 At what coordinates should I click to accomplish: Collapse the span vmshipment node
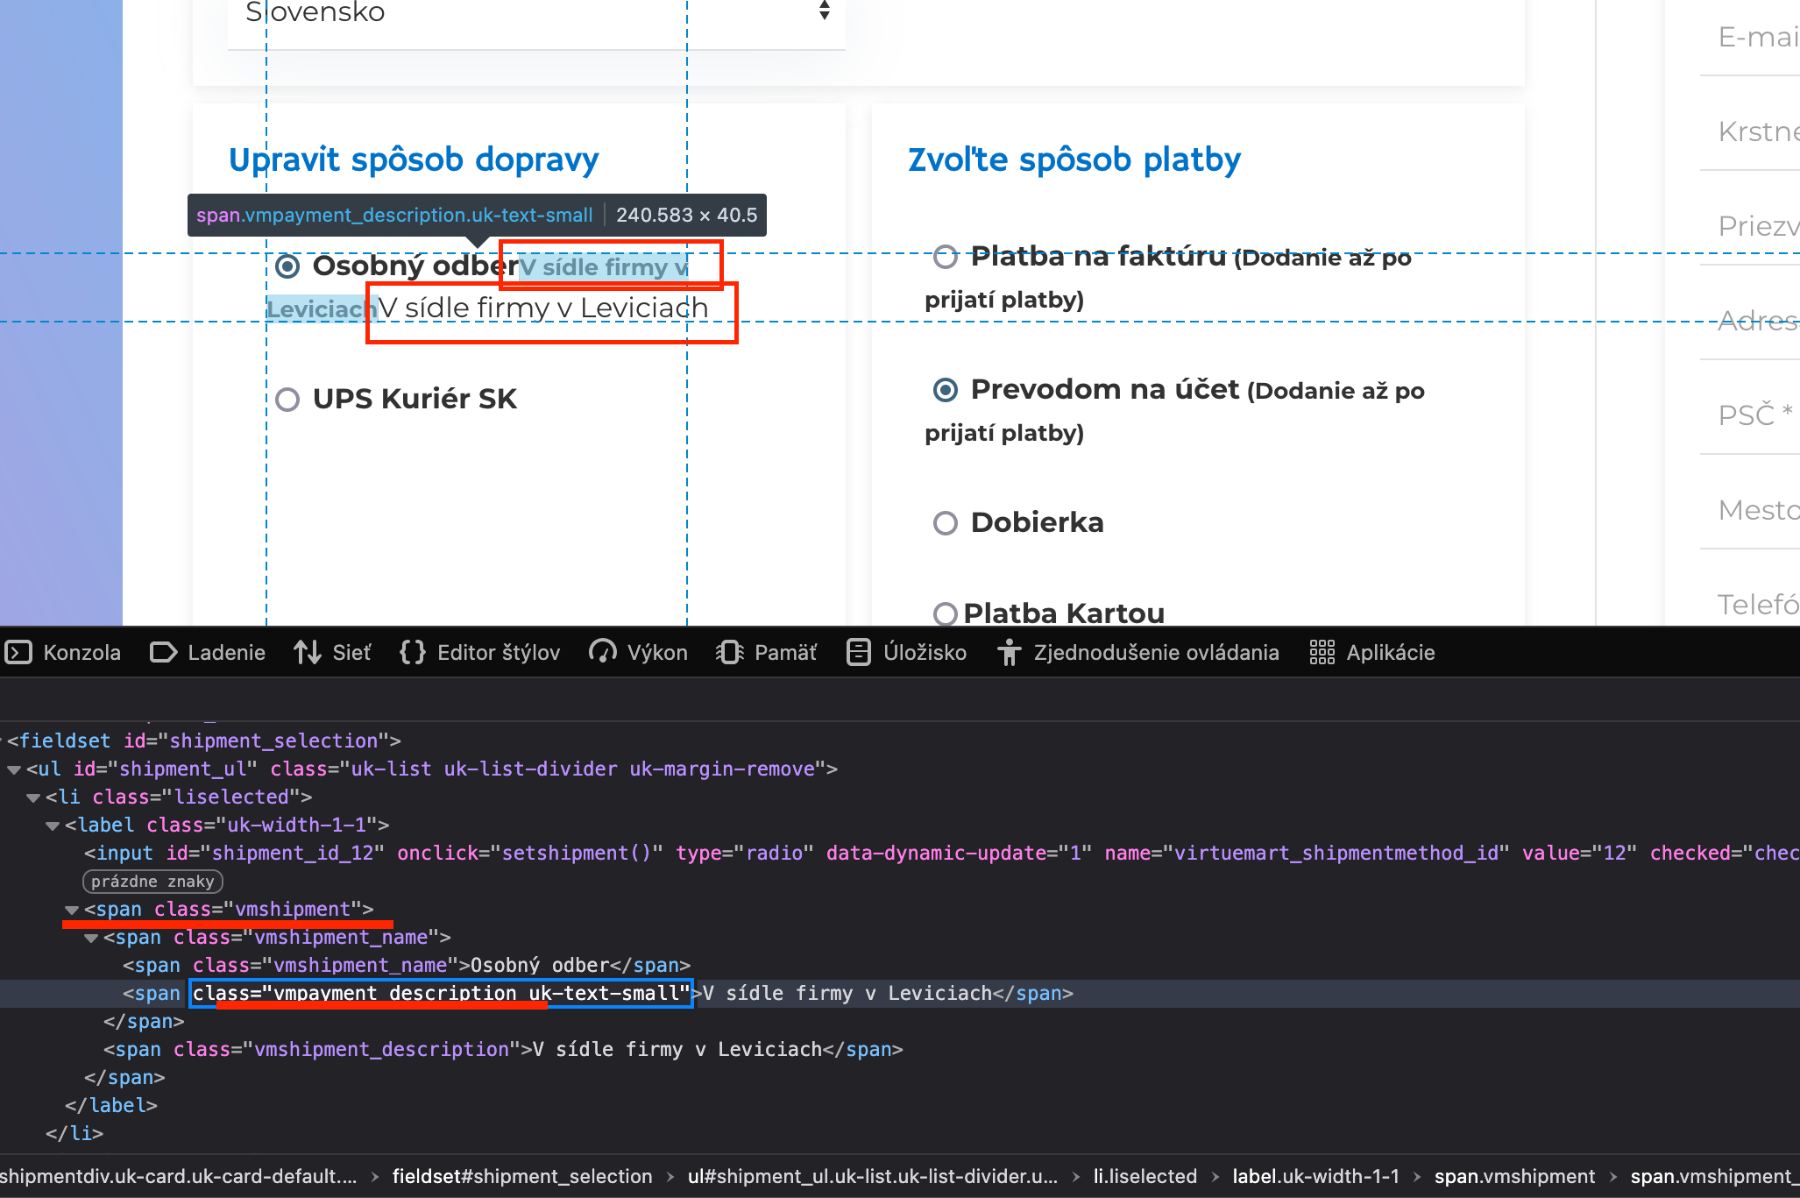[72, 910]
